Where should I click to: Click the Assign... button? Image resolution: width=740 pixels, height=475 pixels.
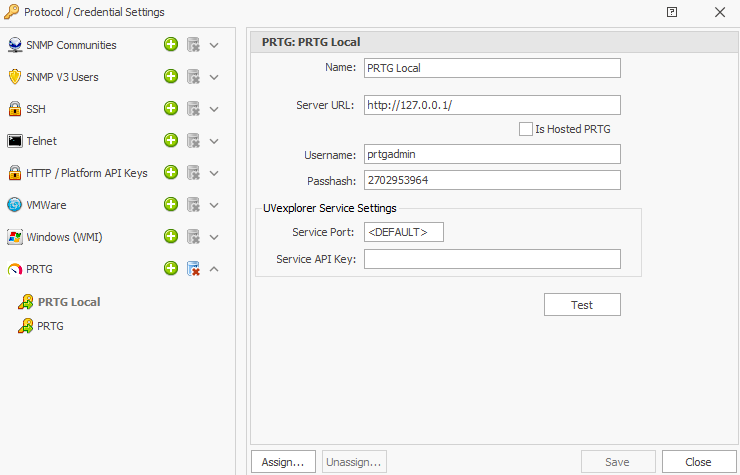pyautogui.click(x=283, y=462)
